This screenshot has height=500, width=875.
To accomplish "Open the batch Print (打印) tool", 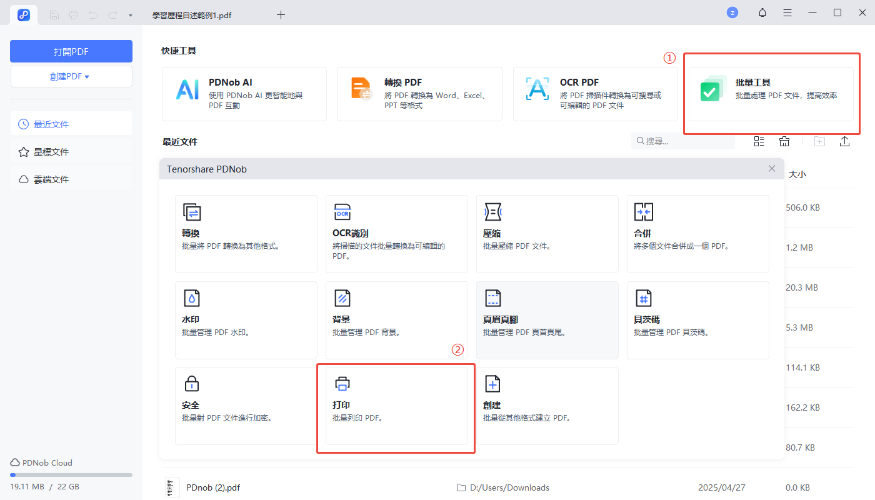I will (x=395, y=406).
